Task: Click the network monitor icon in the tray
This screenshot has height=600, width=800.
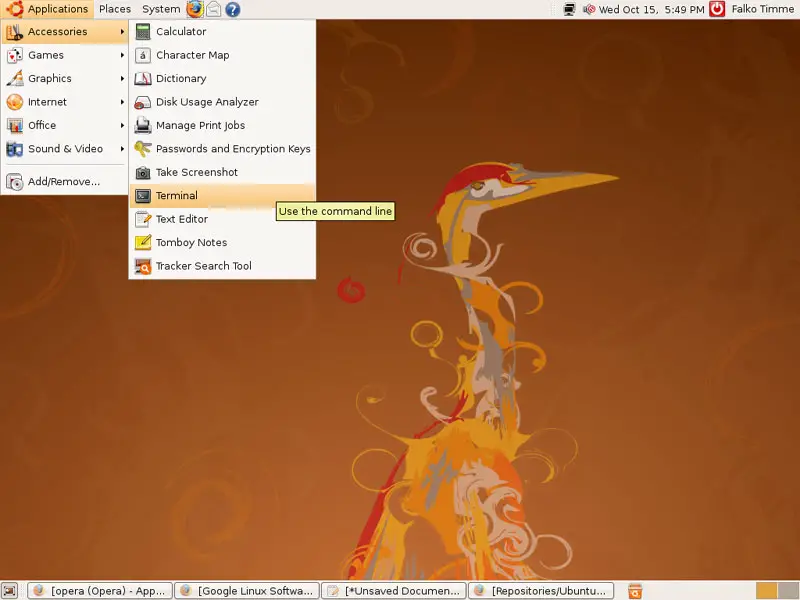Action: click(x=569, y=9)
